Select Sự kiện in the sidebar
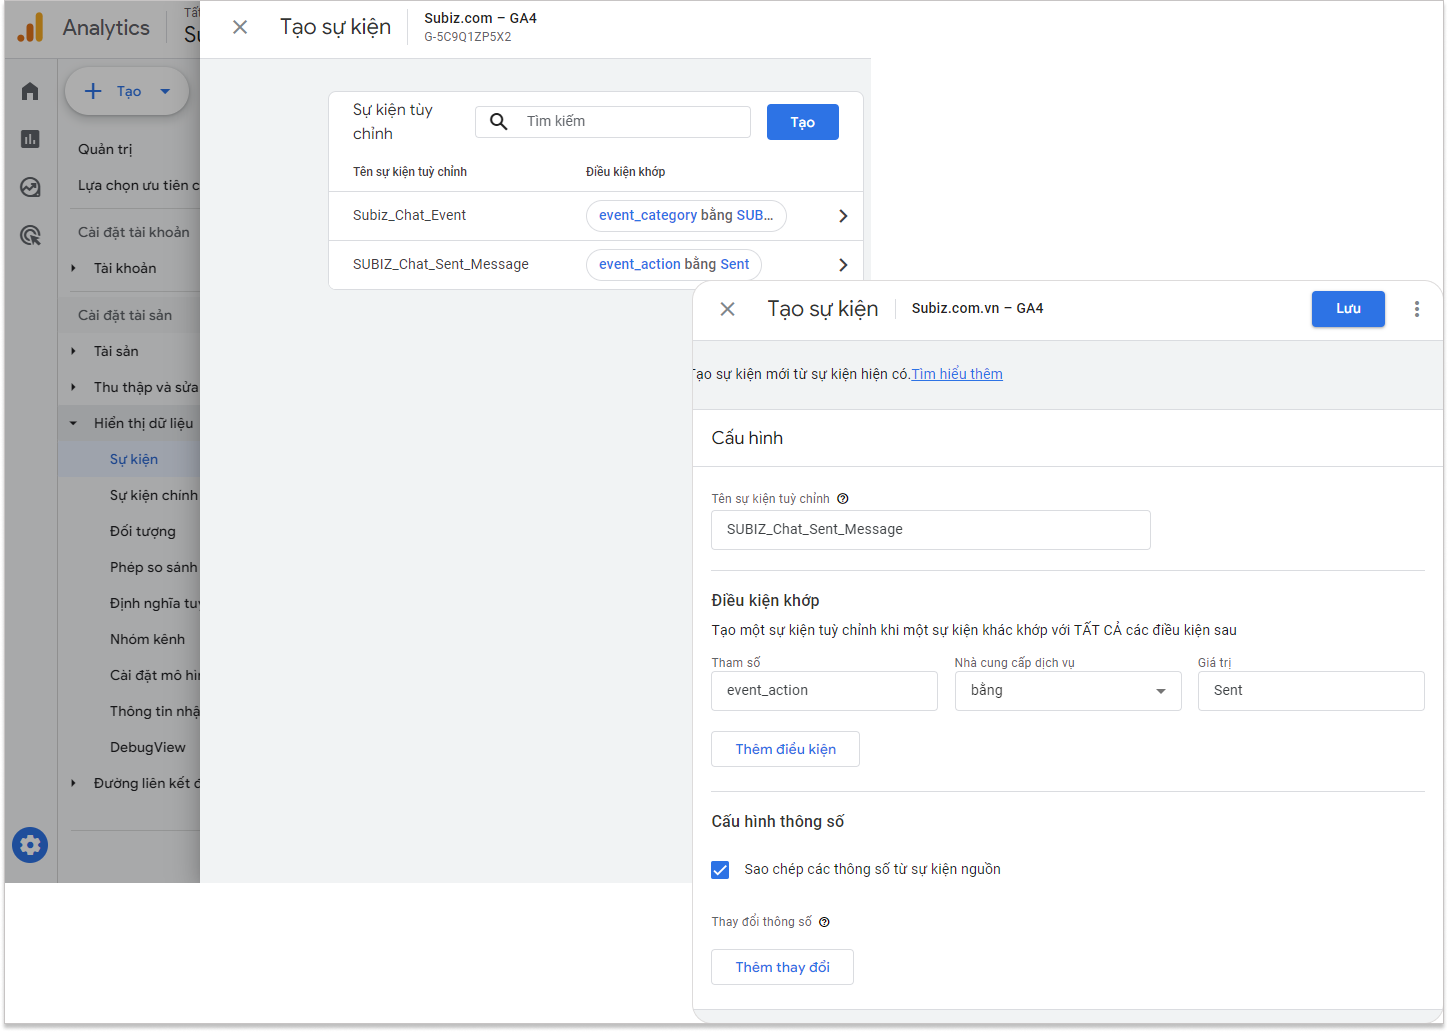This screenshot has width=1448, height=1032. 134,459
